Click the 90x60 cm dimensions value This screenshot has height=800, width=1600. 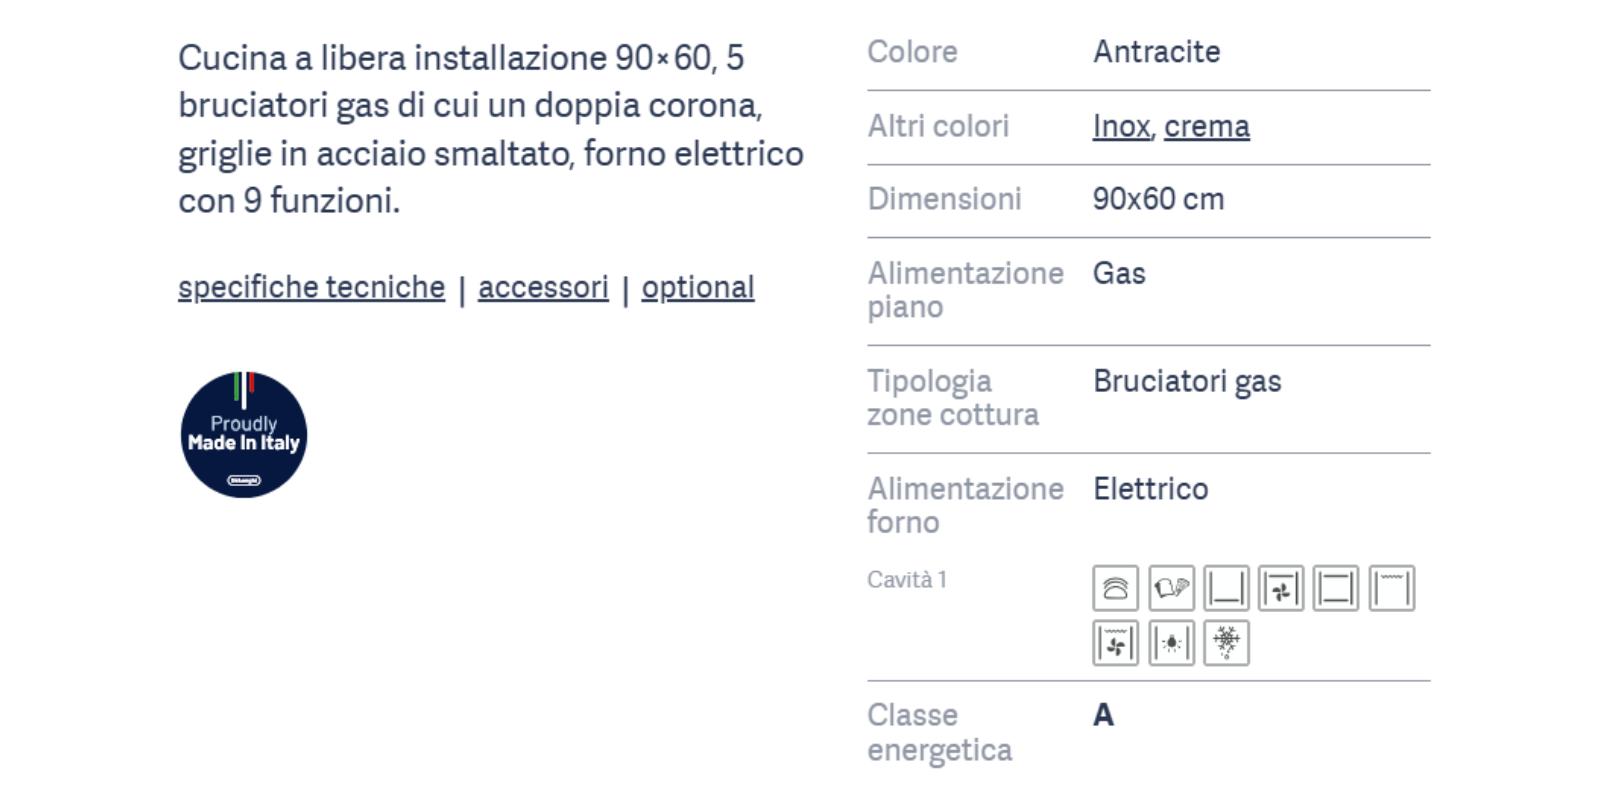coord(1158,199)
